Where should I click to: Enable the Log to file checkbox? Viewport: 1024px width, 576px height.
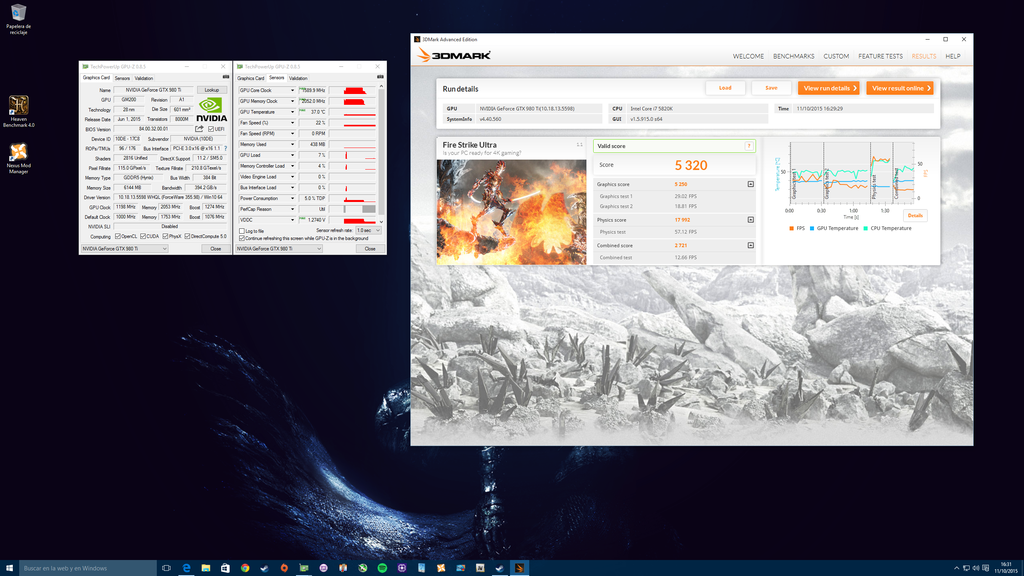pyautogui.click(x=242, y=231)
